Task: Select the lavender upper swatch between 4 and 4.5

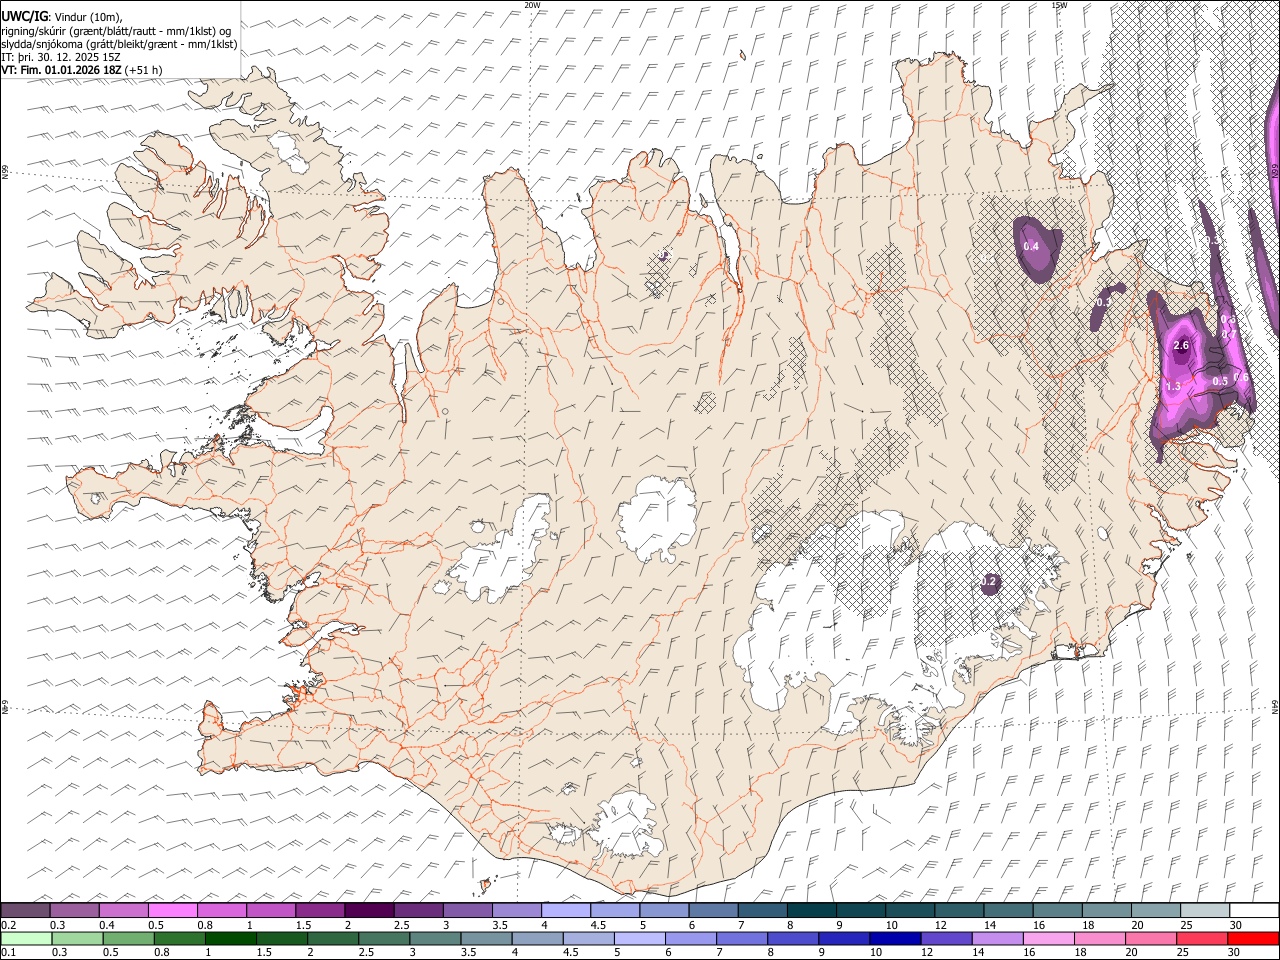Action: click(565, 910)
